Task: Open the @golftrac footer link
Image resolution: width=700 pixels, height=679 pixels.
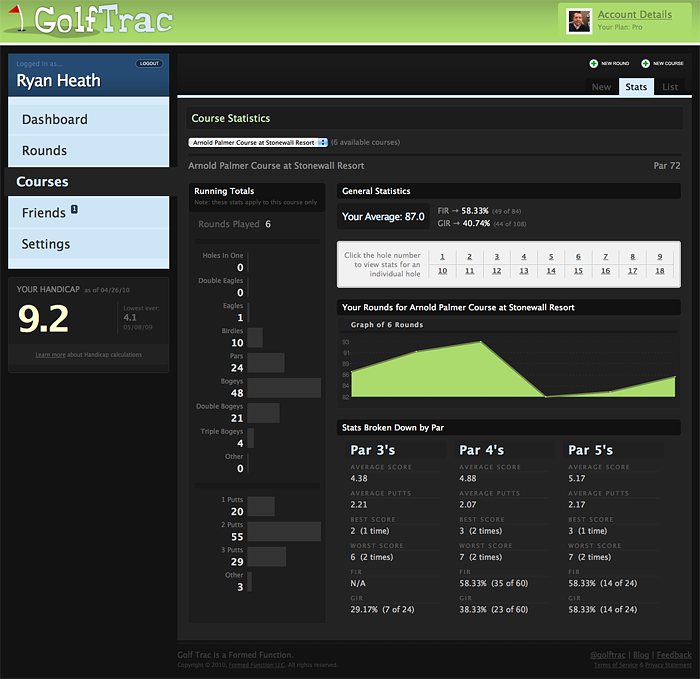Action: tap(608, 655)
